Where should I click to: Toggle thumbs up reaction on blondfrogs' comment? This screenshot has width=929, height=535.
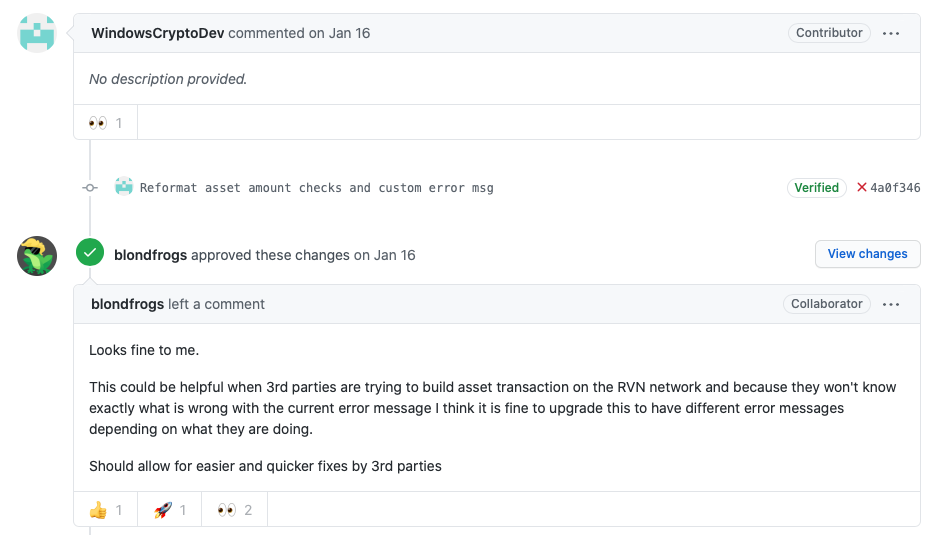(105, 510)
